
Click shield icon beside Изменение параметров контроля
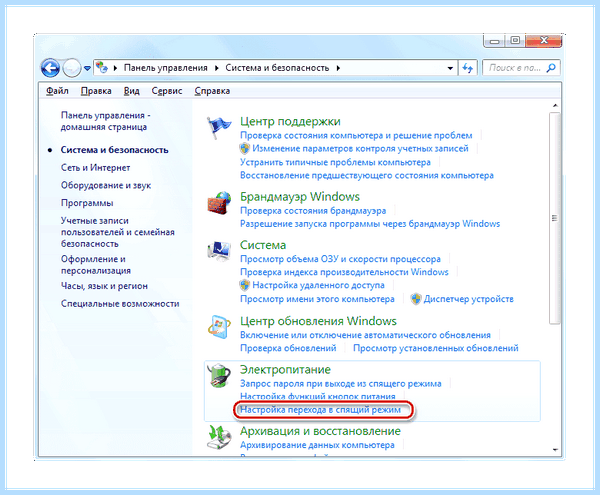tap(245, 148)
